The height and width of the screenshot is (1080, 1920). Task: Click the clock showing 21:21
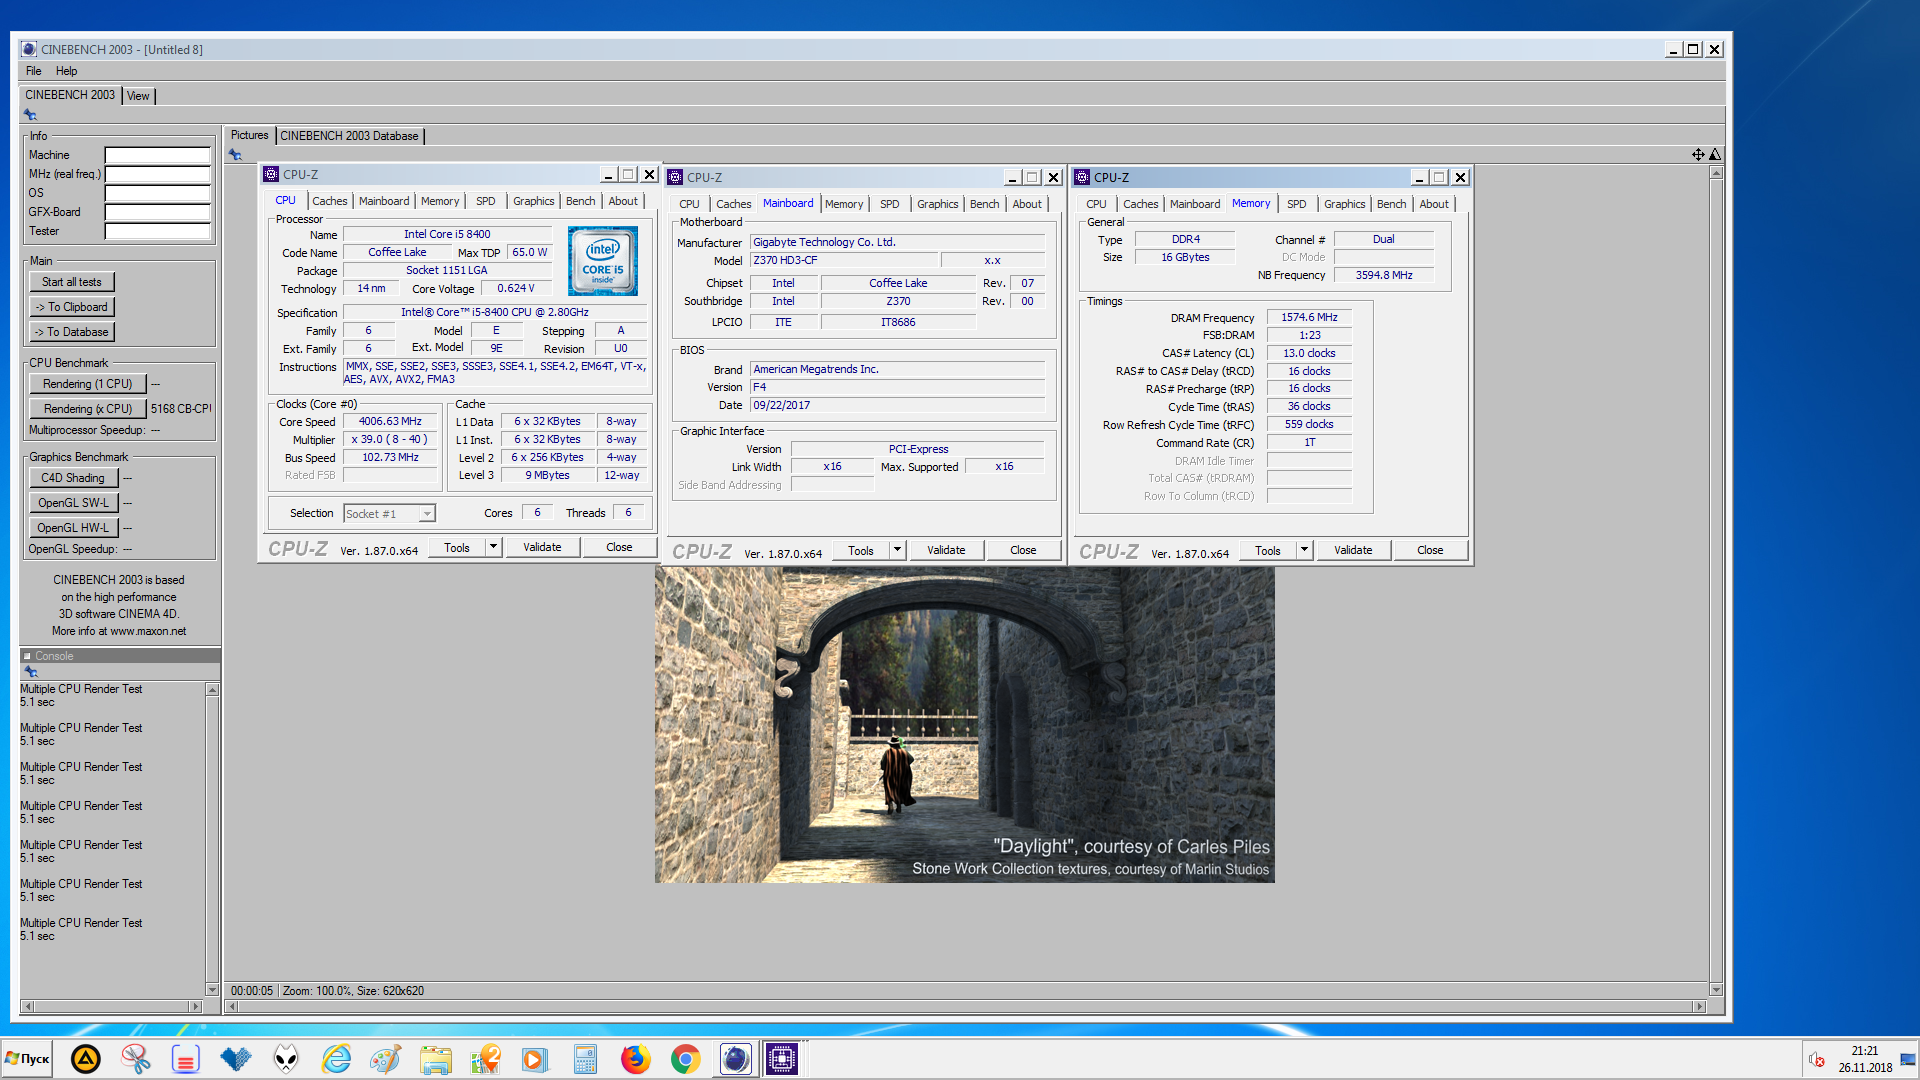(1864, 1051)
